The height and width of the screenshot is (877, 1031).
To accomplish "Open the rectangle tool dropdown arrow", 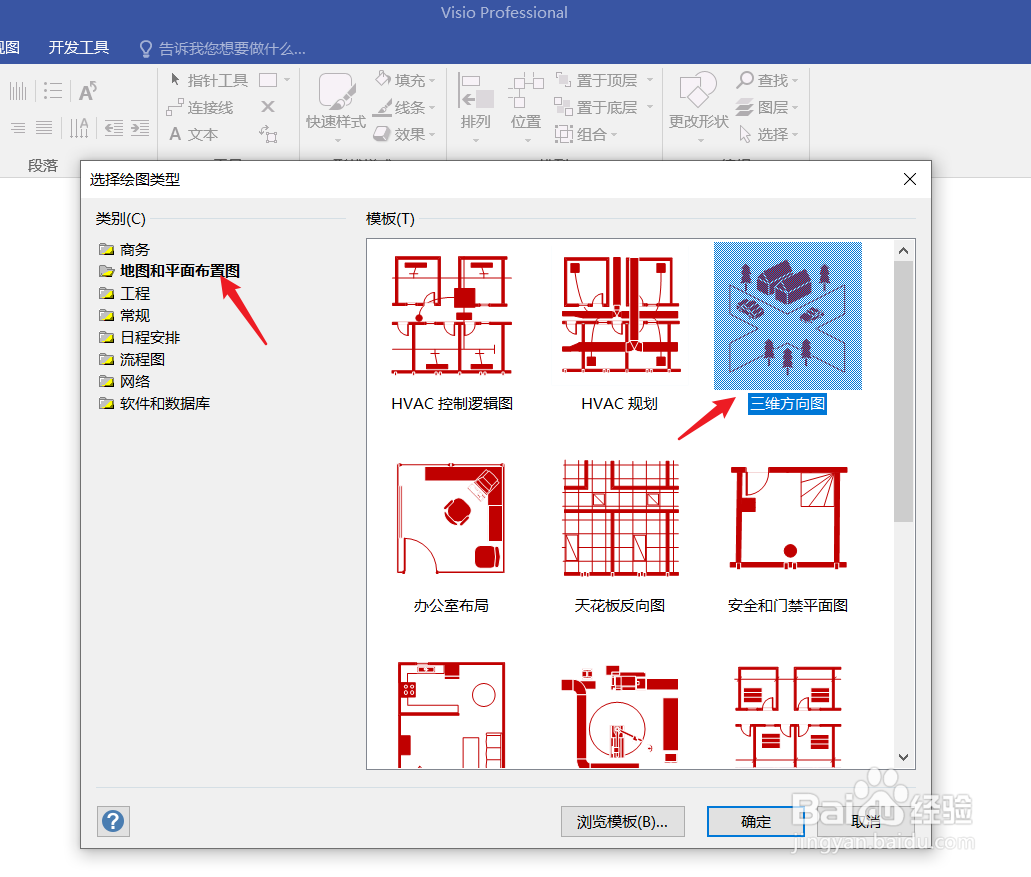I will 287,80.
